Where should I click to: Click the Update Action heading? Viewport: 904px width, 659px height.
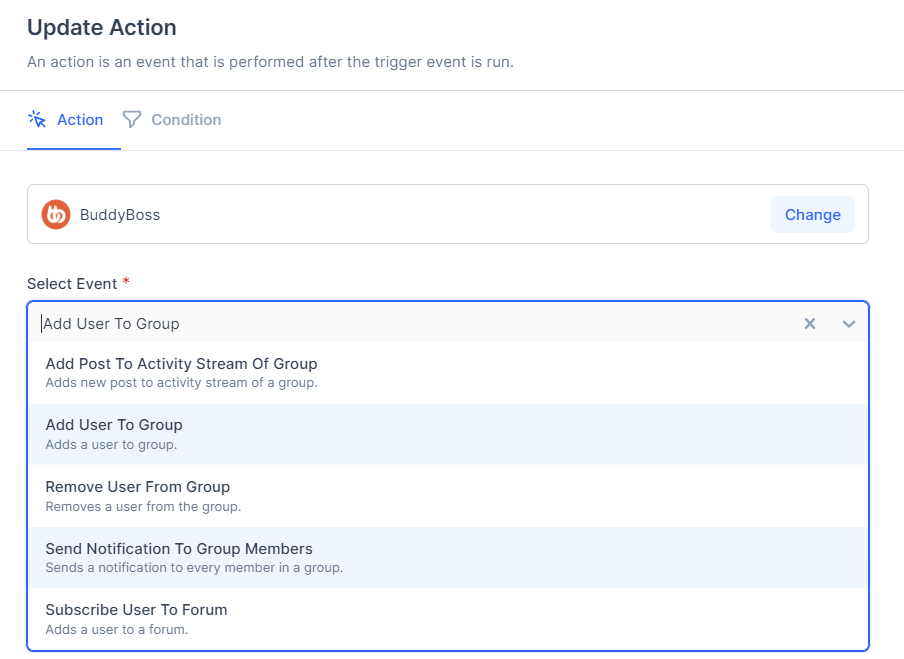point(101,28)
